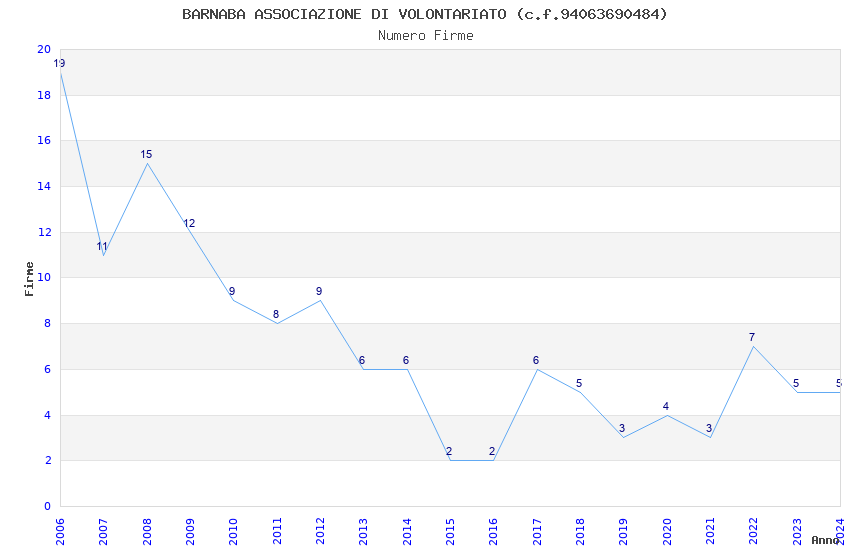
Task: Click the subtitle Numero Firme
Action: pos(426,36)
